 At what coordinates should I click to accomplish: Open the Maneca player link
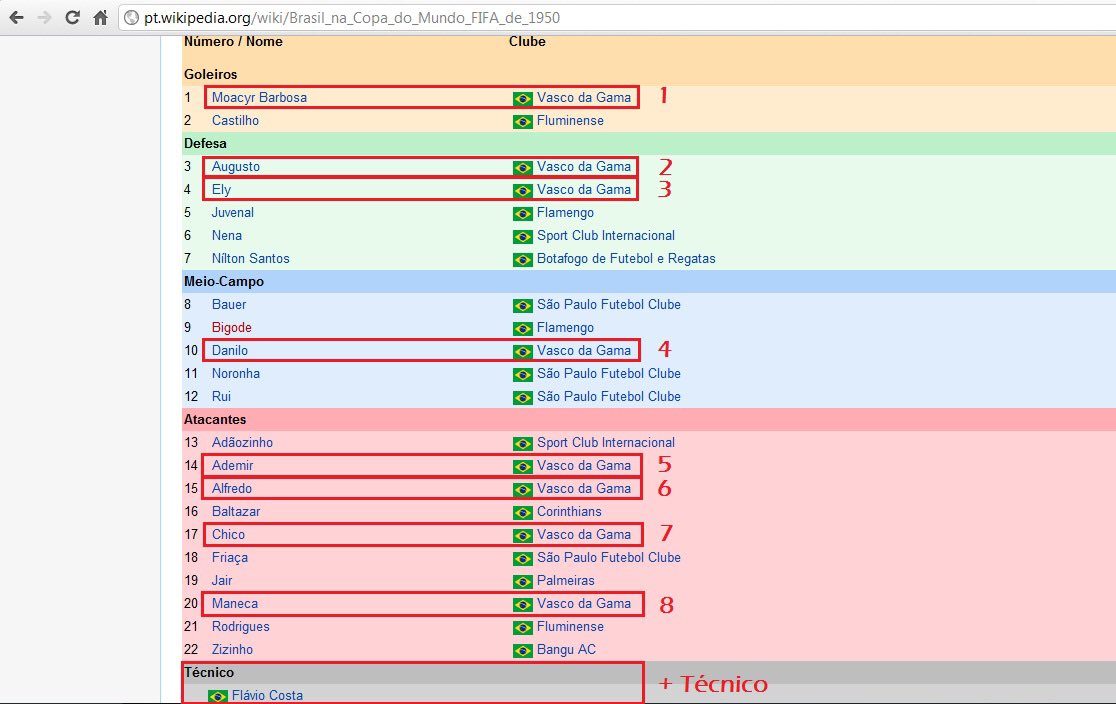(235, 604)
